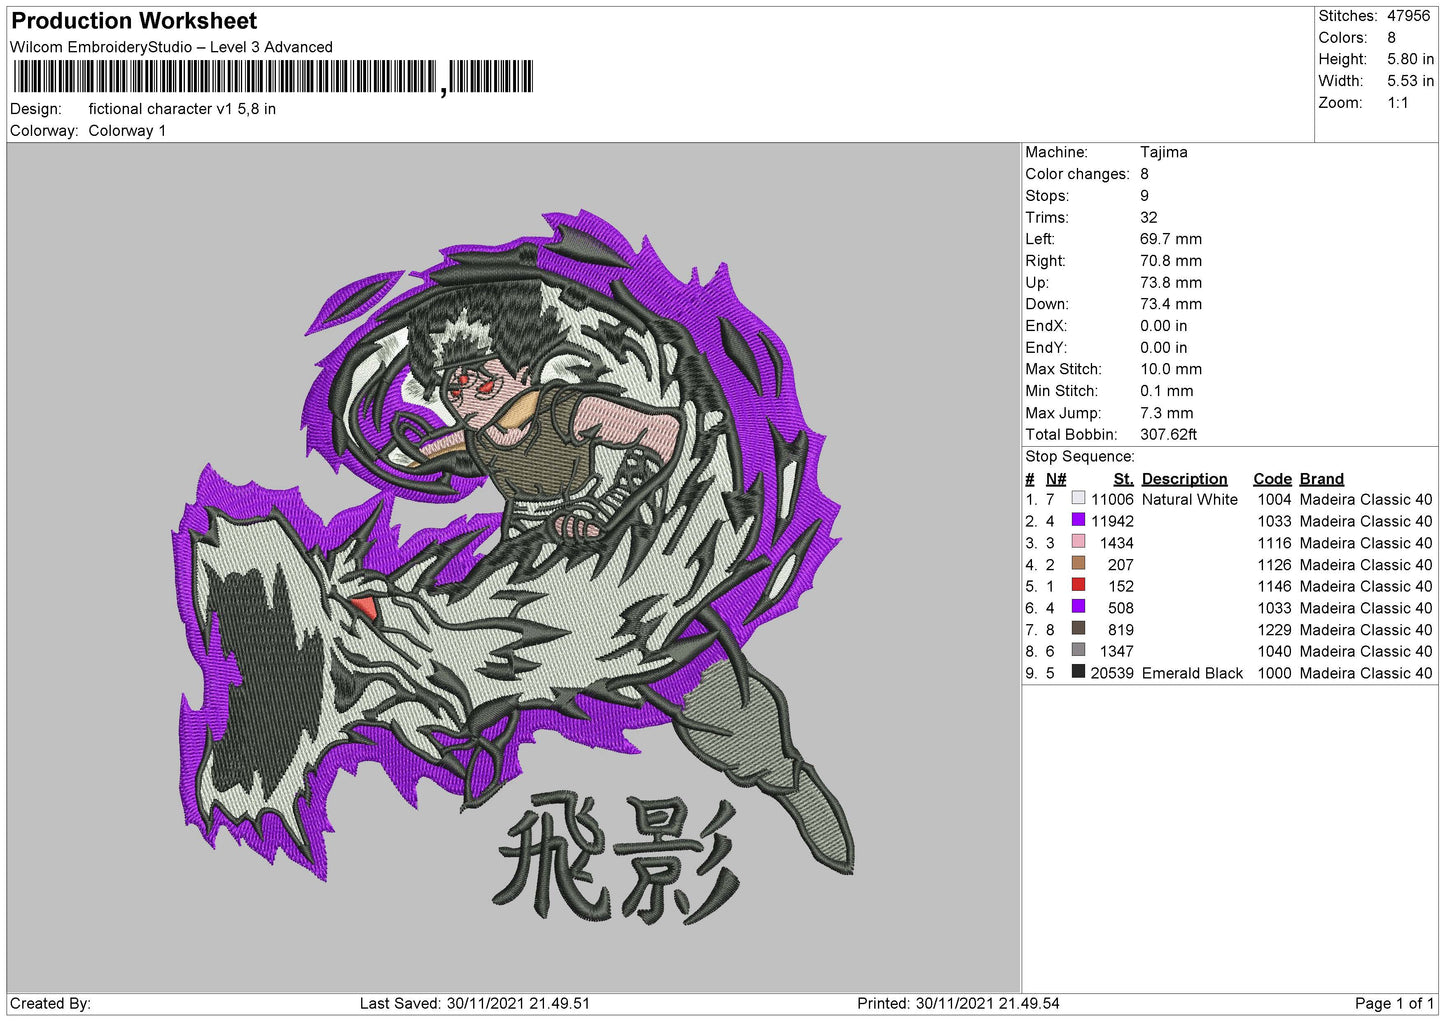1445x1021 pixels.
Task: Click the 'Stop Sequence:' heading
Action: click(1080, 457)
